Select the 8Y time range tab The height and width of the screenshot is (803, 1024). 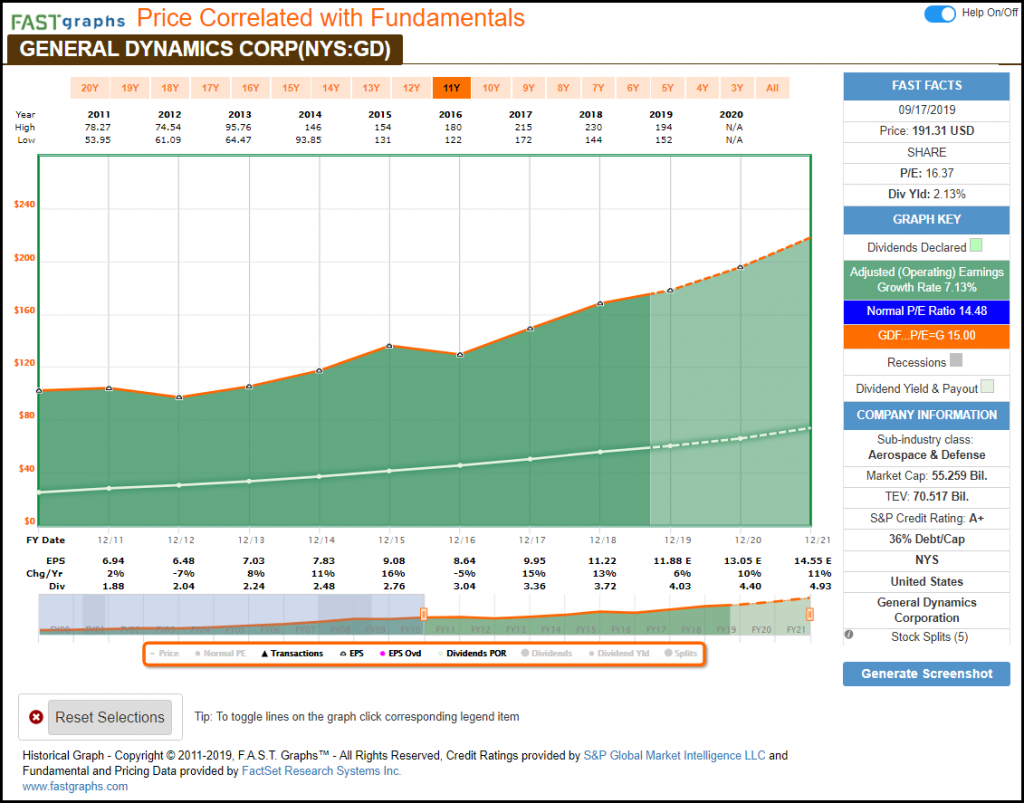click(563, 88)
